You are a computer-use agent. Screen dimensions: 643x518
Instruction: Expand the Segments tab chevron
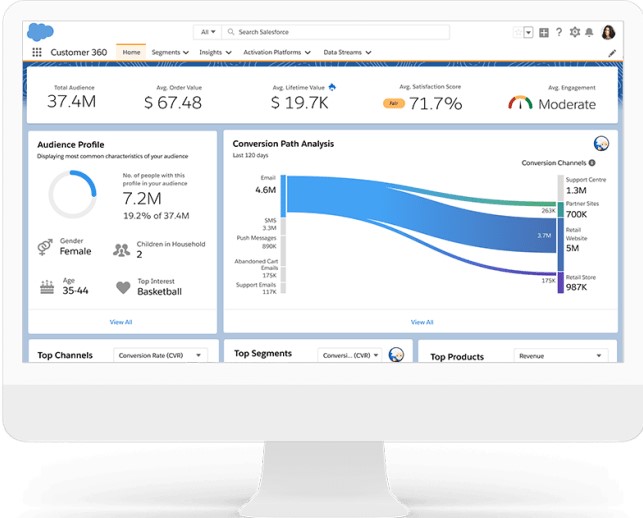pyautogui.click(x=186, y=52)
